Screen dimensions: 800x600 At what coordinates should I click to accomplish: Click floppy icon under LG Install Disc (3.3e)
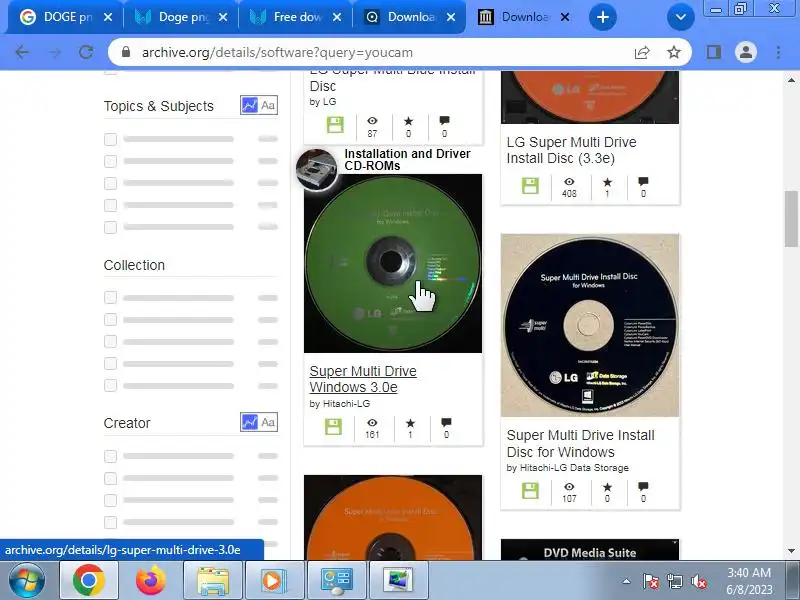click(530, 186)
